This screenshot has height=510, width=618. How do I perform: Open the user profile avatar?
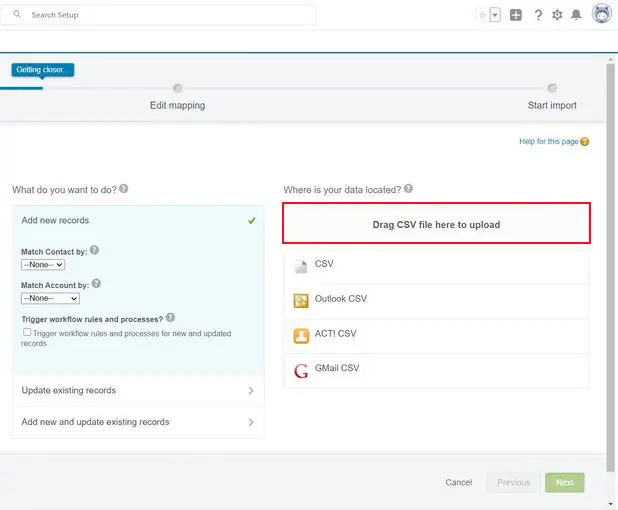601,14
